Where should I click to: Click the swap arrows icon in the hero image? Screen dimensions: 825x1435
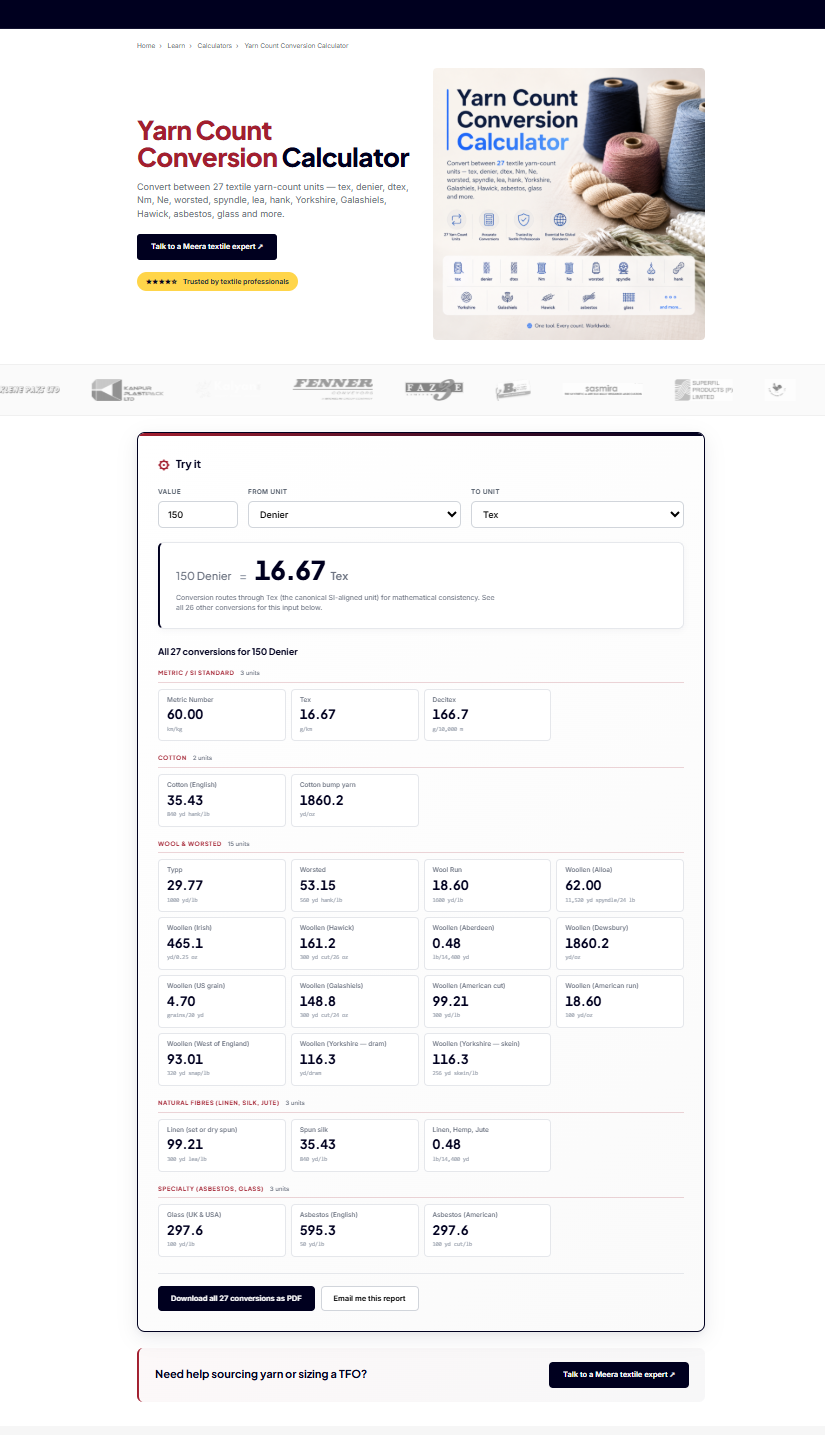click(457, 220)
